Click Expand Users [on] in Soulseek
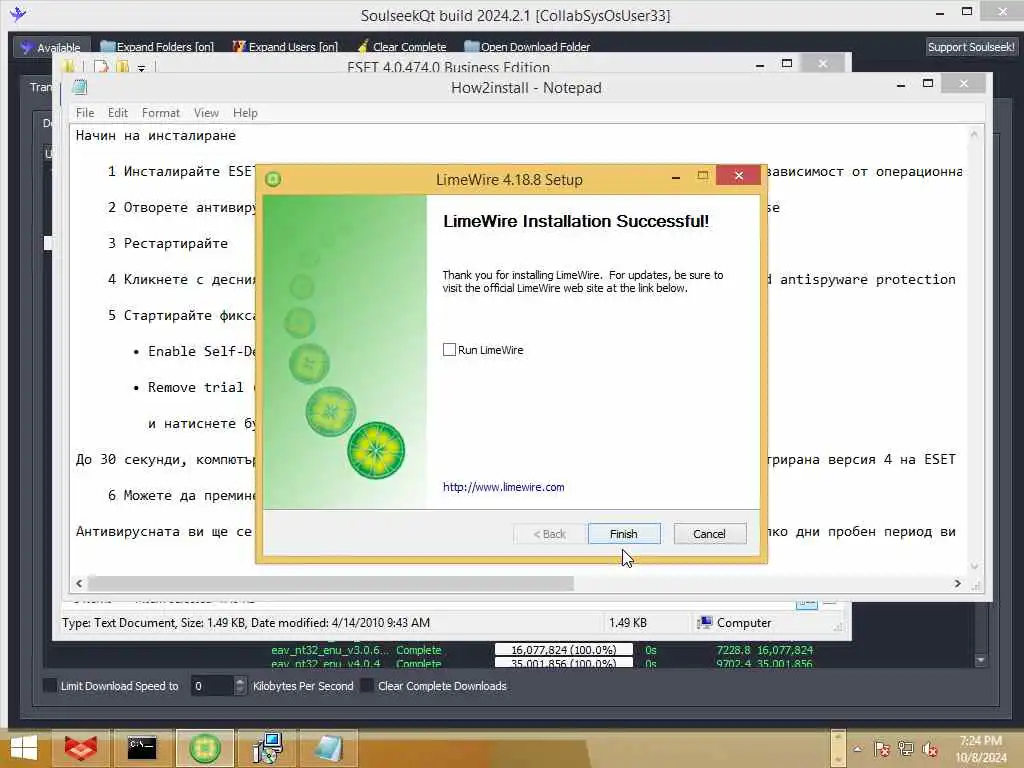 (x=285, y=47)
